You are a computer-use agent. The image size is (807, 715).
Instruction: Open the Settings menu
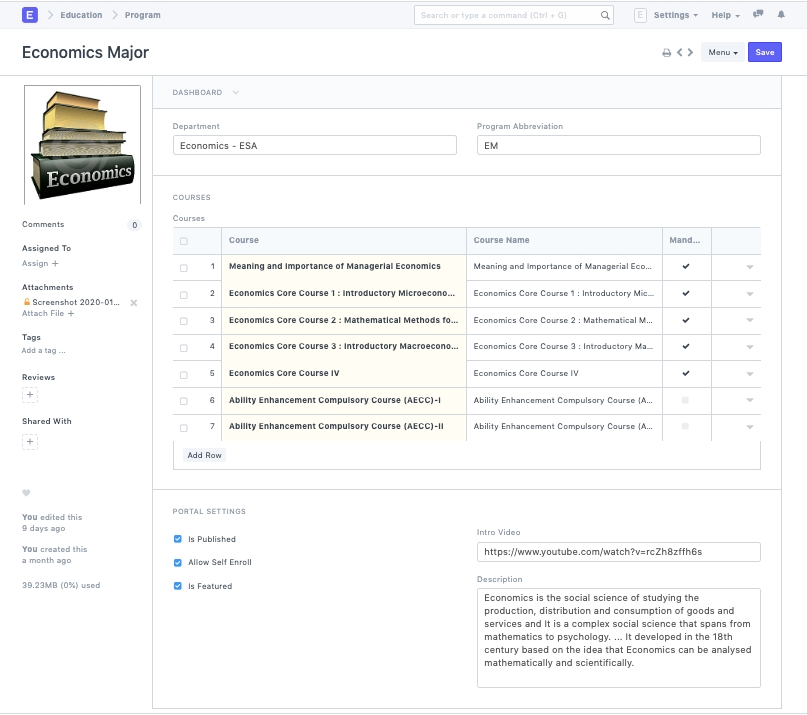(x=675, y=15)
